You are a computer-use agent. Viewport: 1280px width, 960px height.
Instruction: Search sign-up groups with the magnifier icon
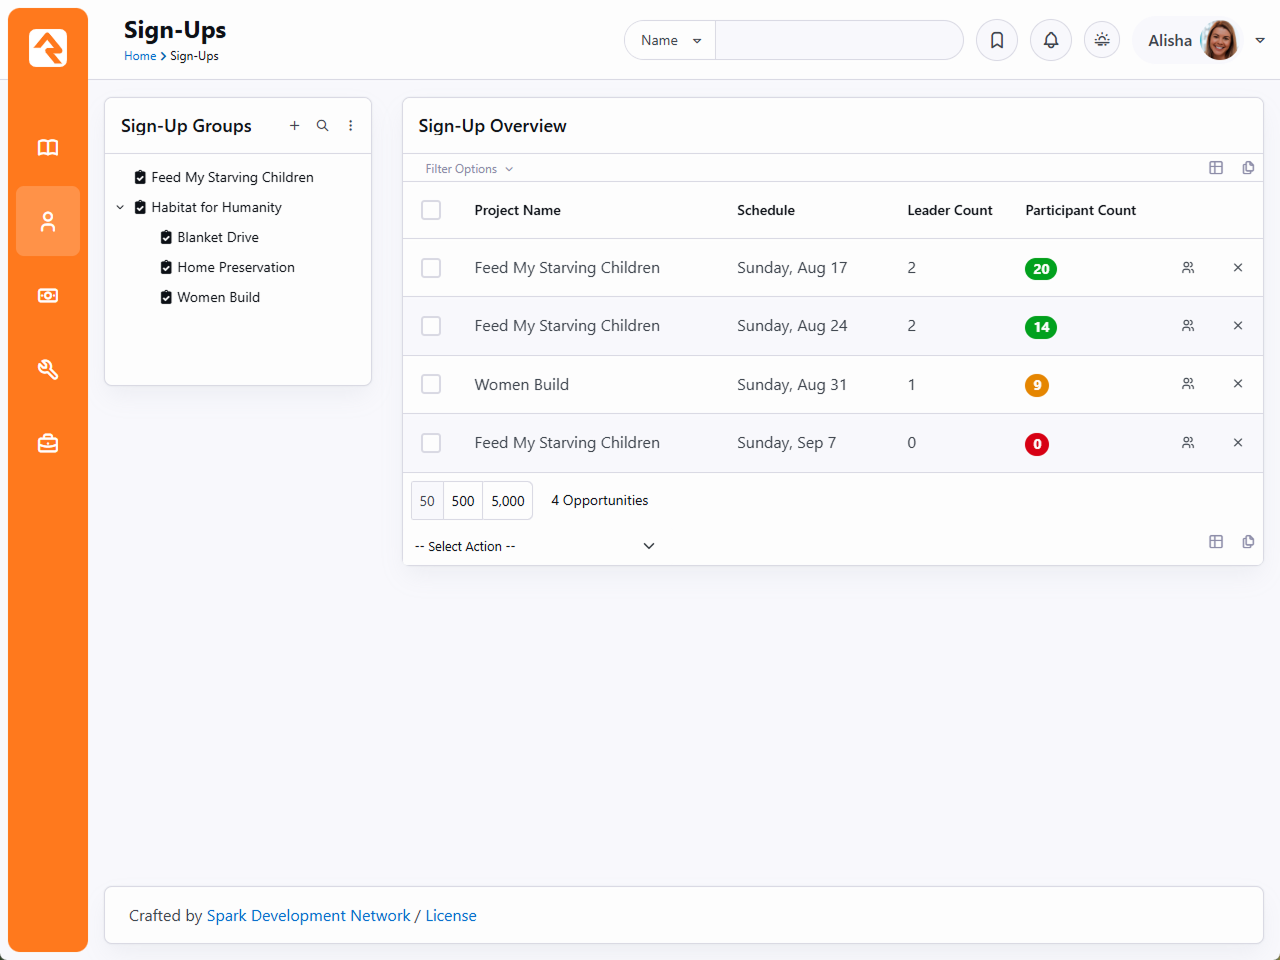pos(322,126)
